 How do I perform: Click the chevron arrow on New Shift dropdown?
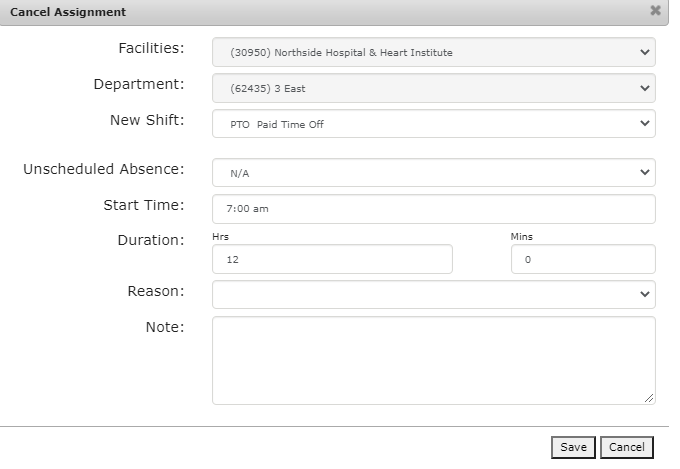click(644, 124)
